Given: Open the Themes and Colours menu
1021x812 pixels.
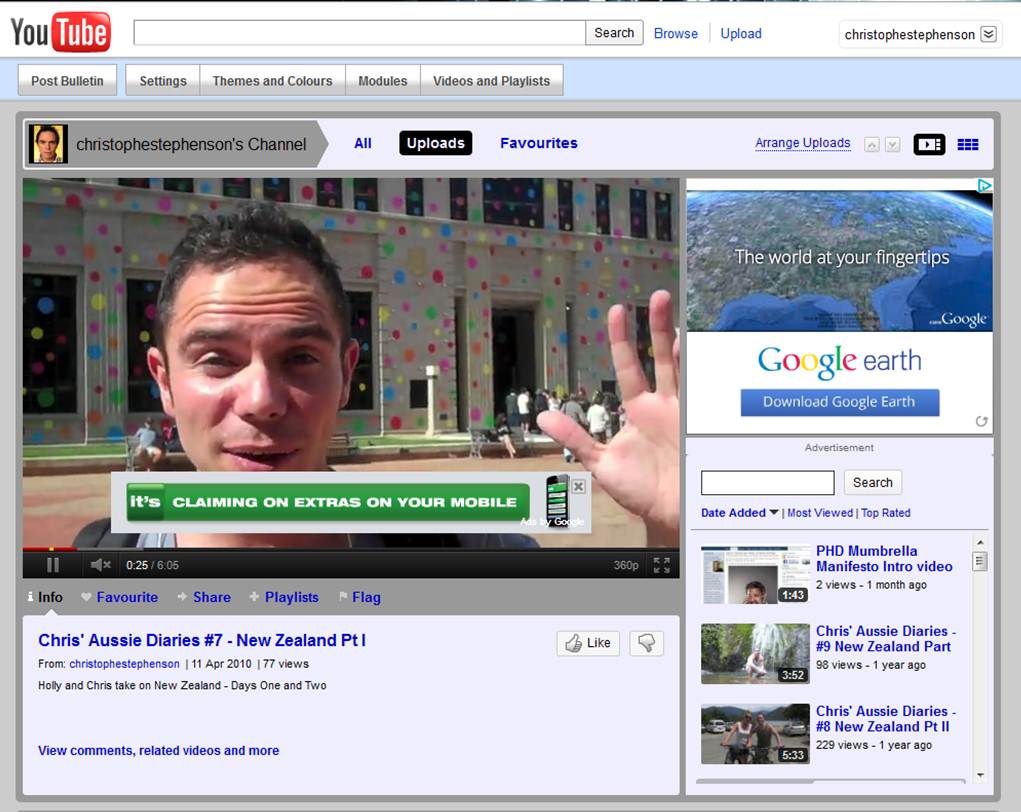Looking at the screenshot, I should pyautogui.click(x=272, y=81).
